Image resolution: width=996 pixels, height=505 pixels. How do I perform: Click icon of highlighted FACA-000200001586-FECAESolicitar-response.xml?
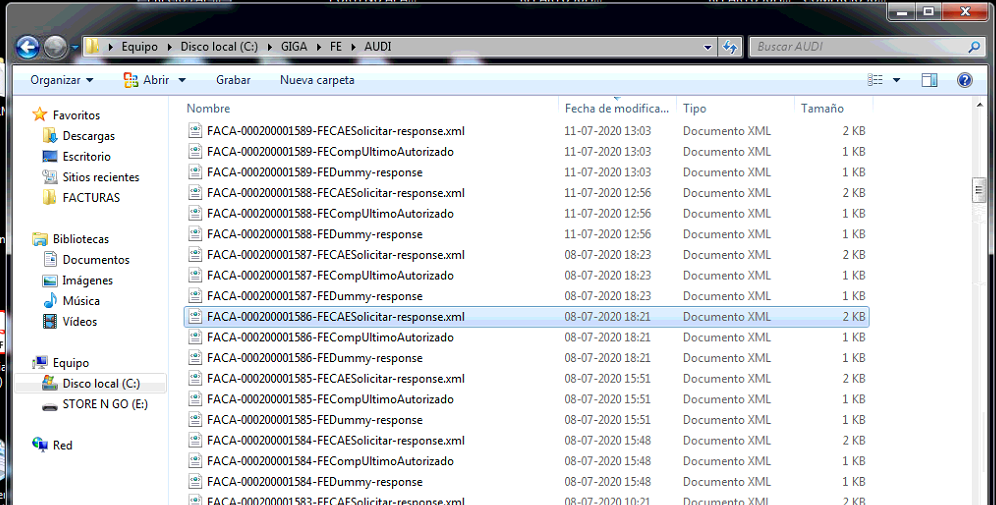[x=195, y=317]
